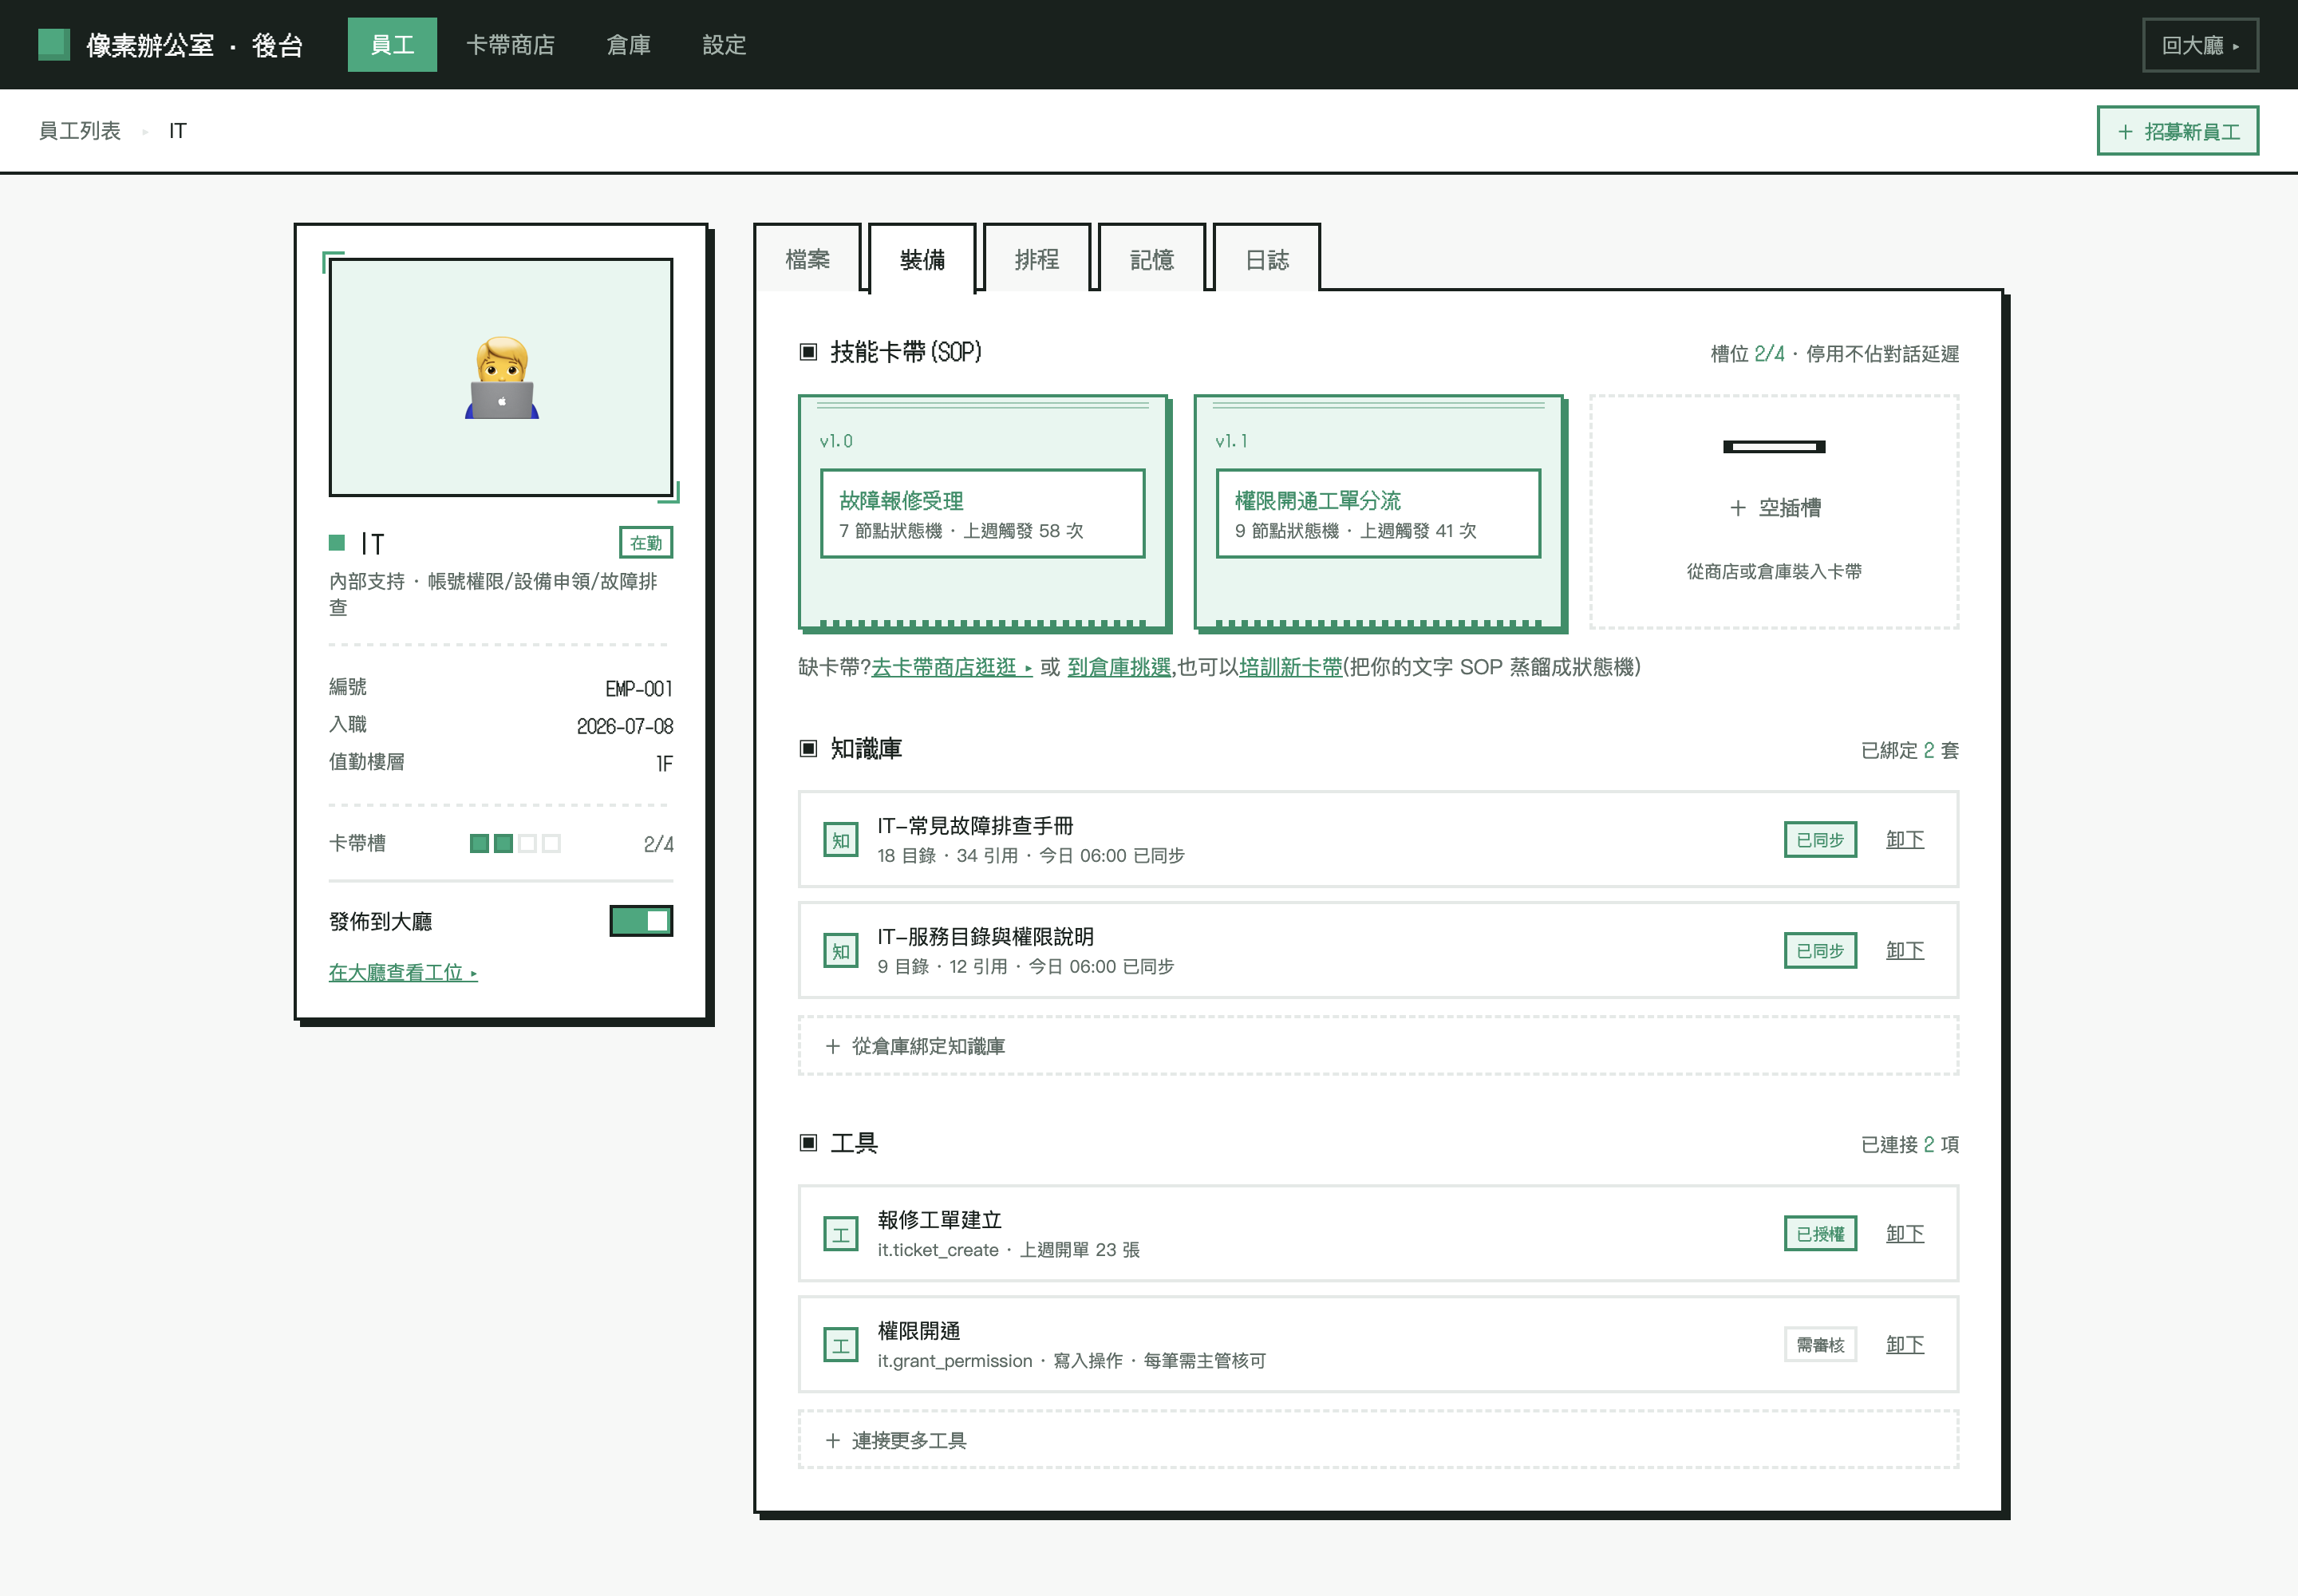Click 已授權 badge on 報修工單建立
The image size is (2298, 1596).
pos(1820,1234)
